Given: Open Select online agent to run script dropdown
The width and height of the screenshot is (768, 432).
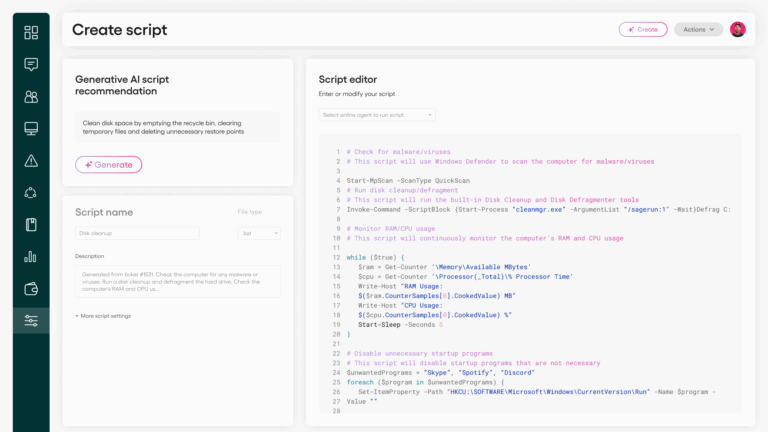Looking at the screenshot, I should [x=377, y=115].
